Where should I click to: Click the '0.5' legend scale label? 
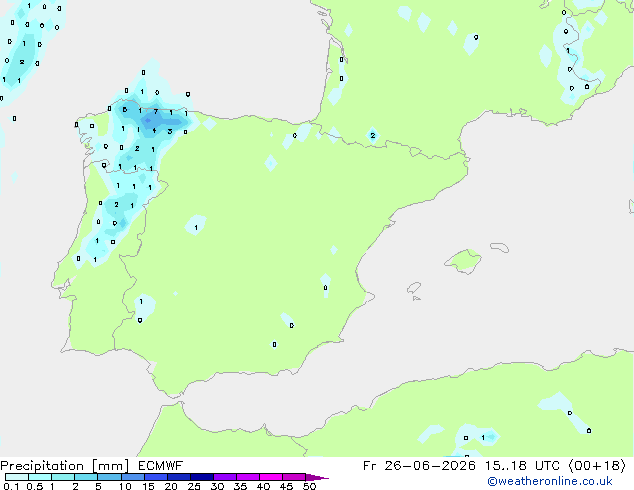[x=35, y=486]
